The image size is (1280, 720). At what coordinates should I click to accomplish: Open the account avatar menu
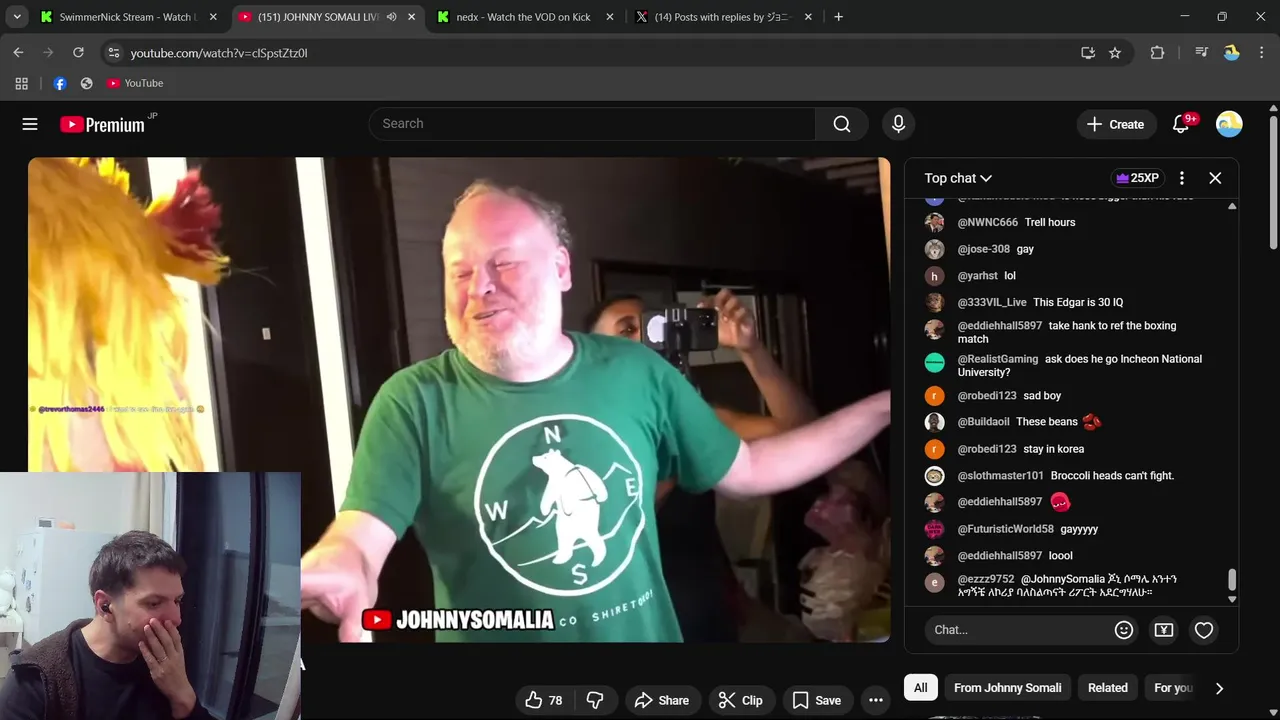point(1229,124)
